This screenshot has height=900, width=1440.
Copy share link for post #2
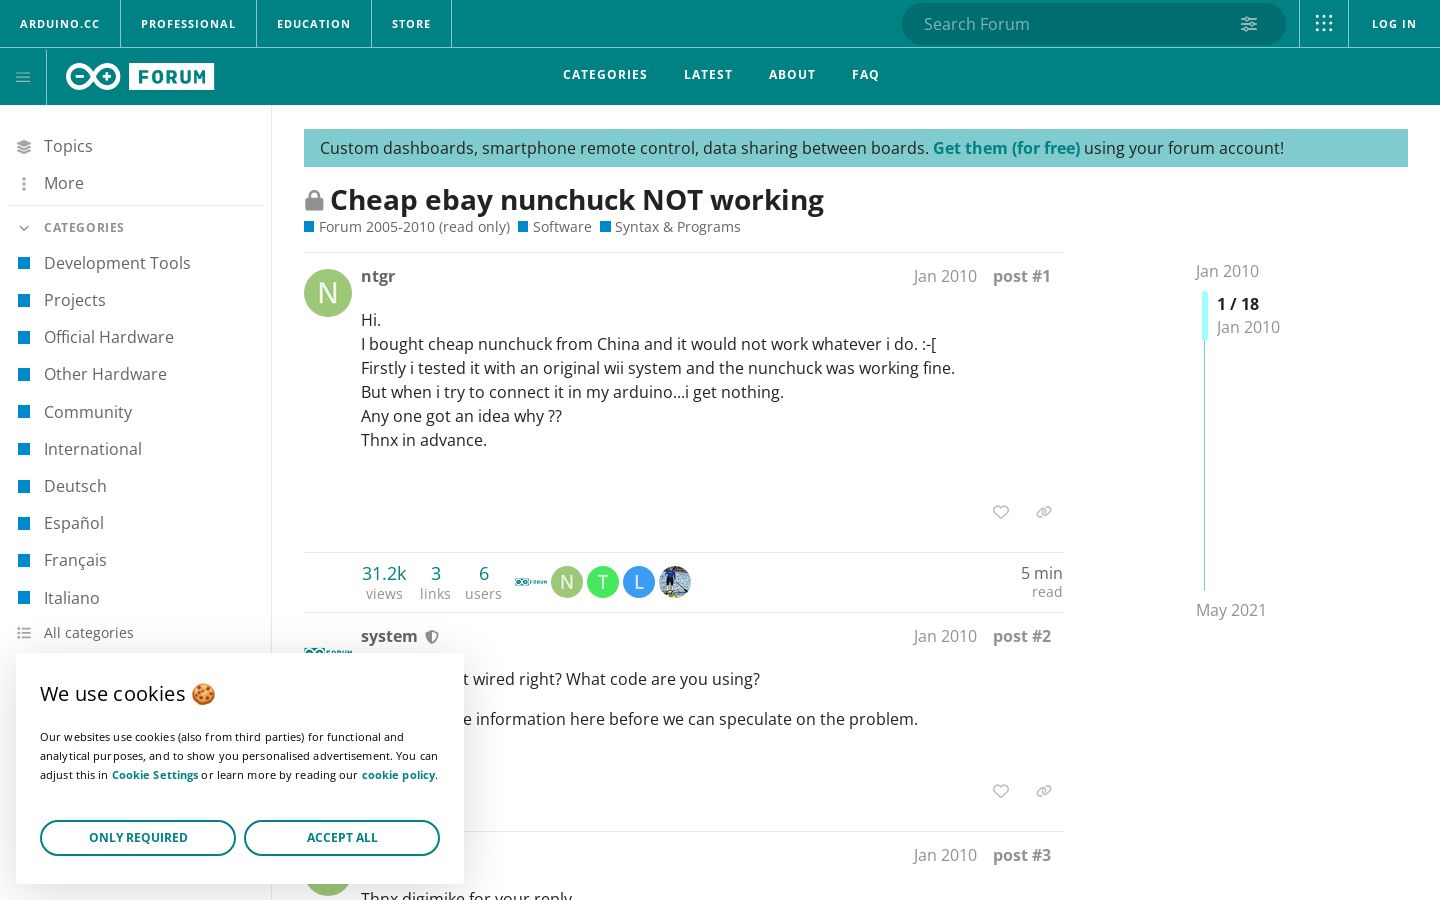pos(1044,791)
